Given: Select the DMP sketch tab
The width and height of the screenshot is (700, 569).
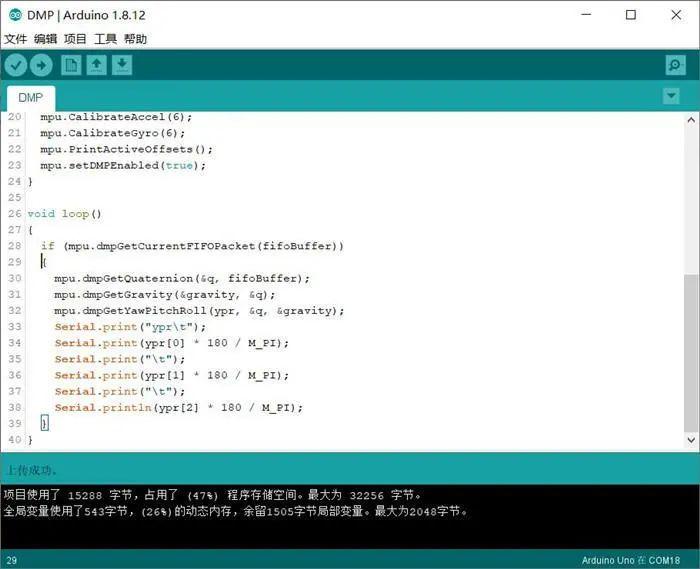Looking at the screenshot, I should click(30, 97).
